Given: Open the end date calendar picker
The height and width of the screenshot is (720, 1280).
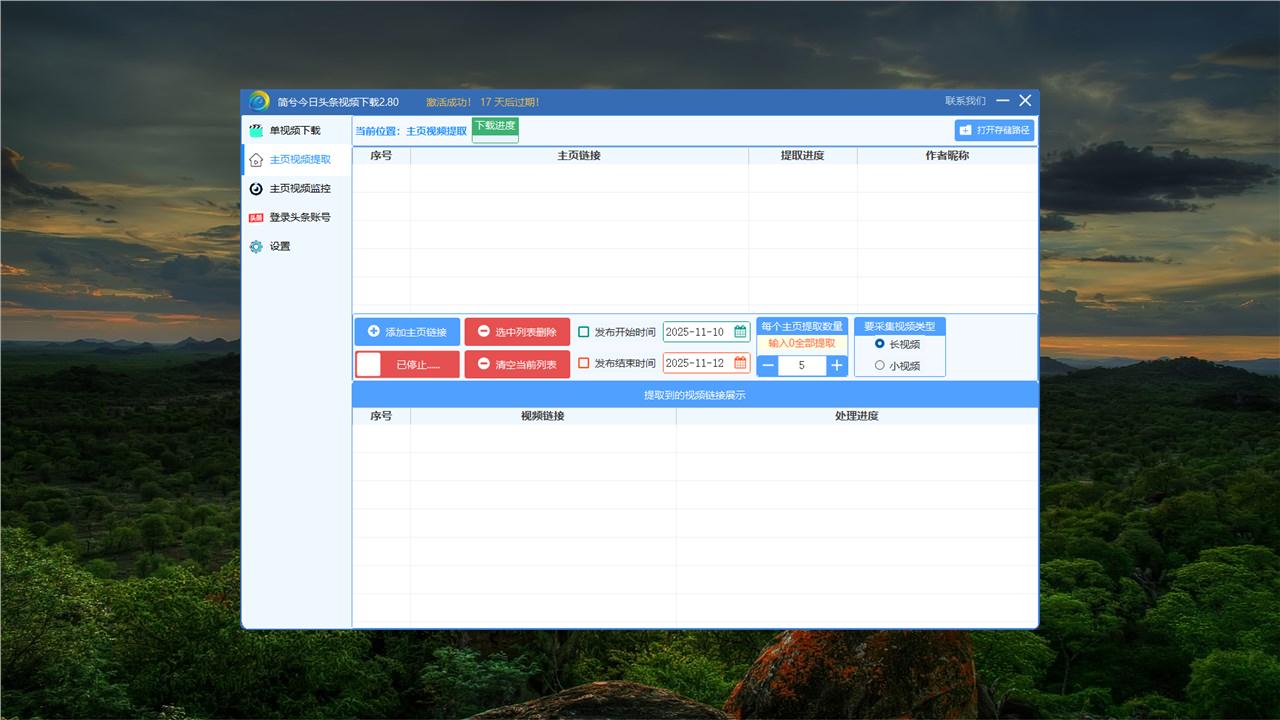Looking at the screenshot, I should 740,363.
